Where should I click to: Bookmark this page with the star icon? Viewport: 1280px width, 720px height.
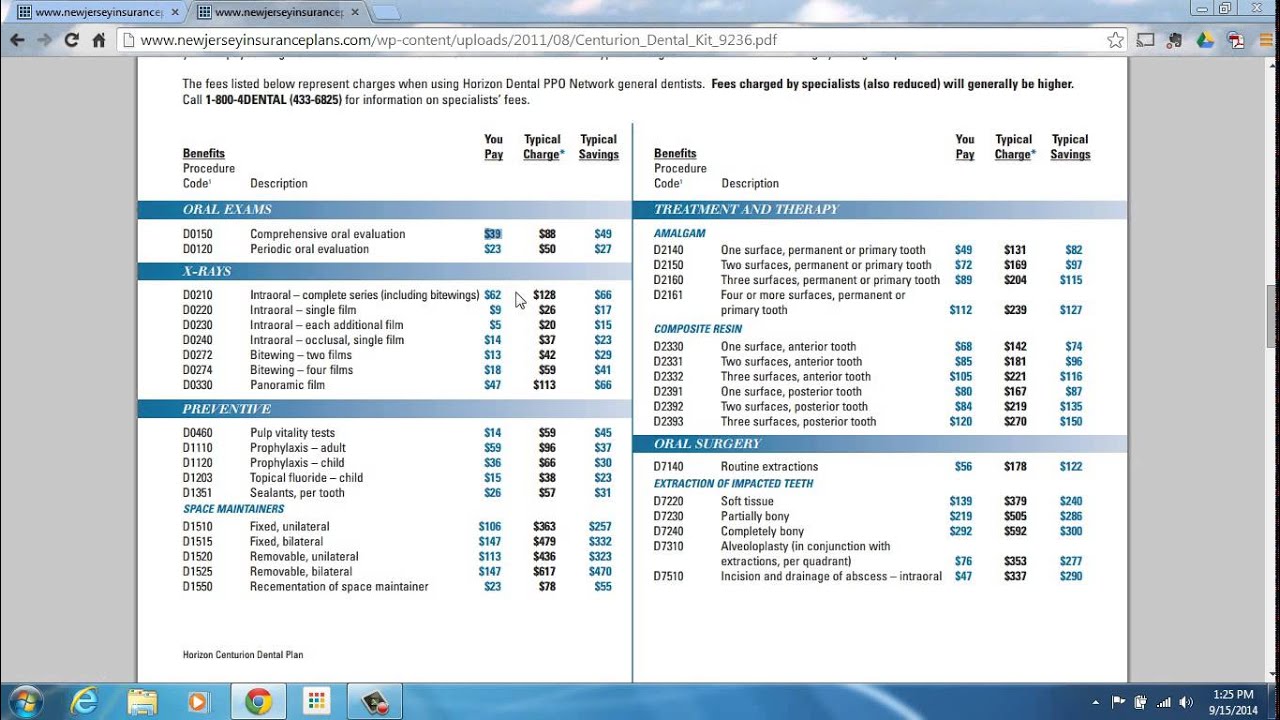(x=1116, y=40)
